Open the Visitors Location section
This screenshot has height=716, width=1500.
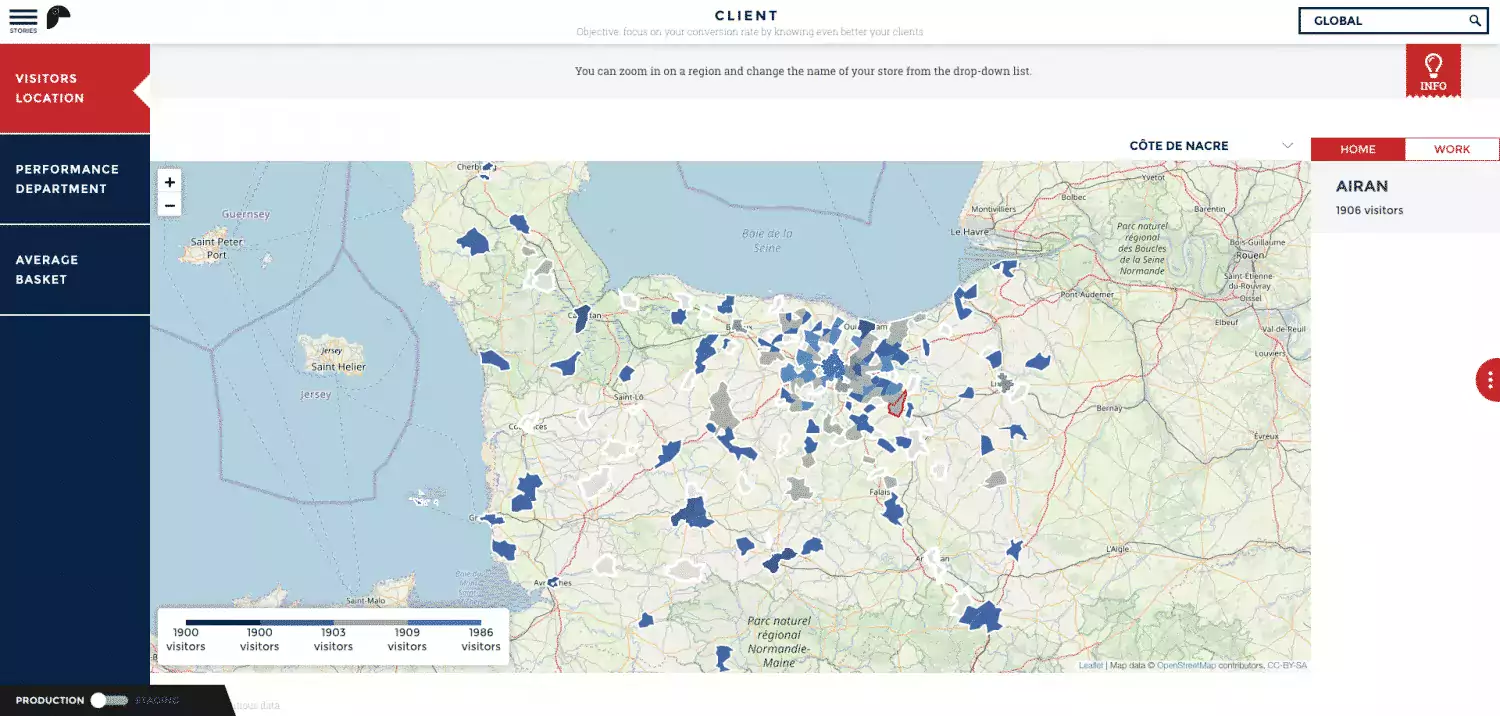(x=74, y=88)
